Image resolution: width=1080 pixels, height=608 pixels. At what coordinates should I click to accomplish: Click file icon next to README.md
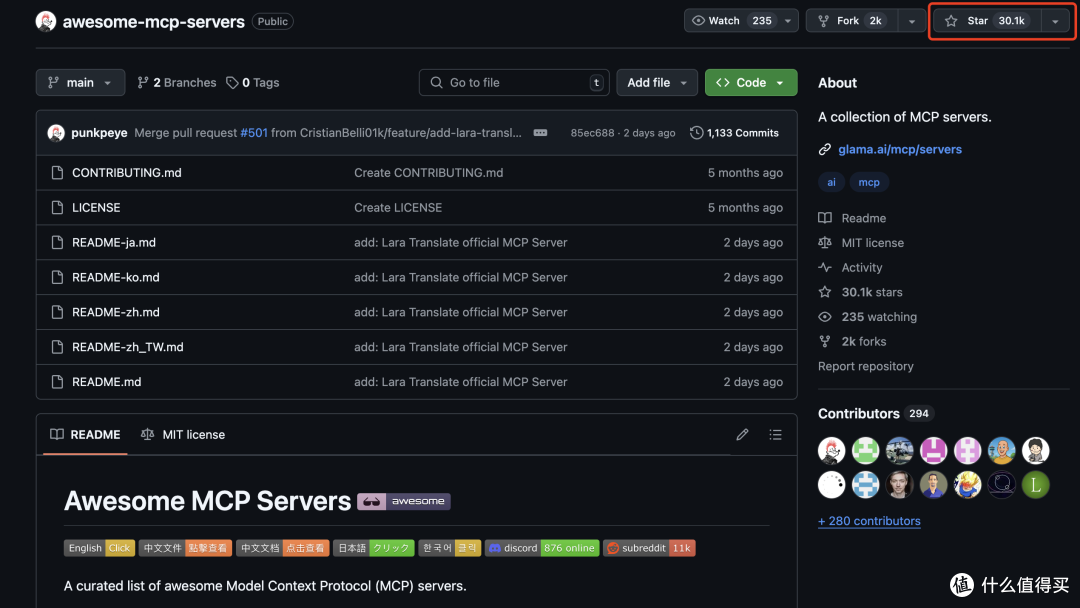coord(57,381)
